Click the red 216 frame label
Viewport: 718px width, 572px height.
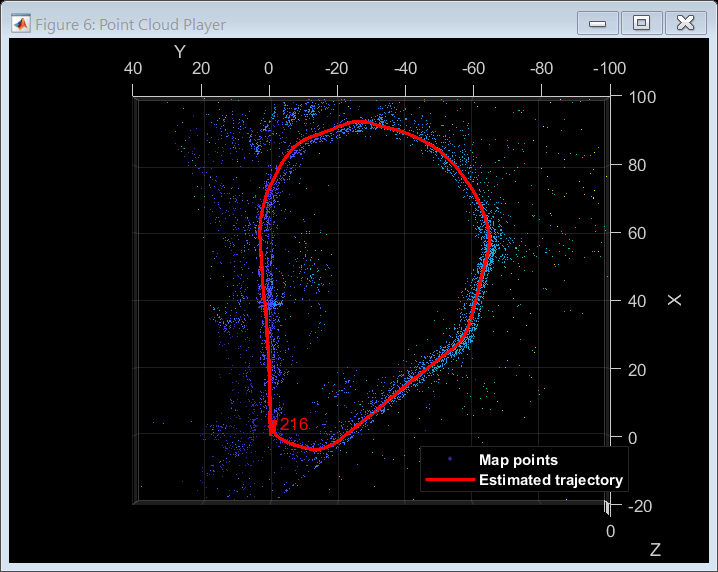pos(294,424)
